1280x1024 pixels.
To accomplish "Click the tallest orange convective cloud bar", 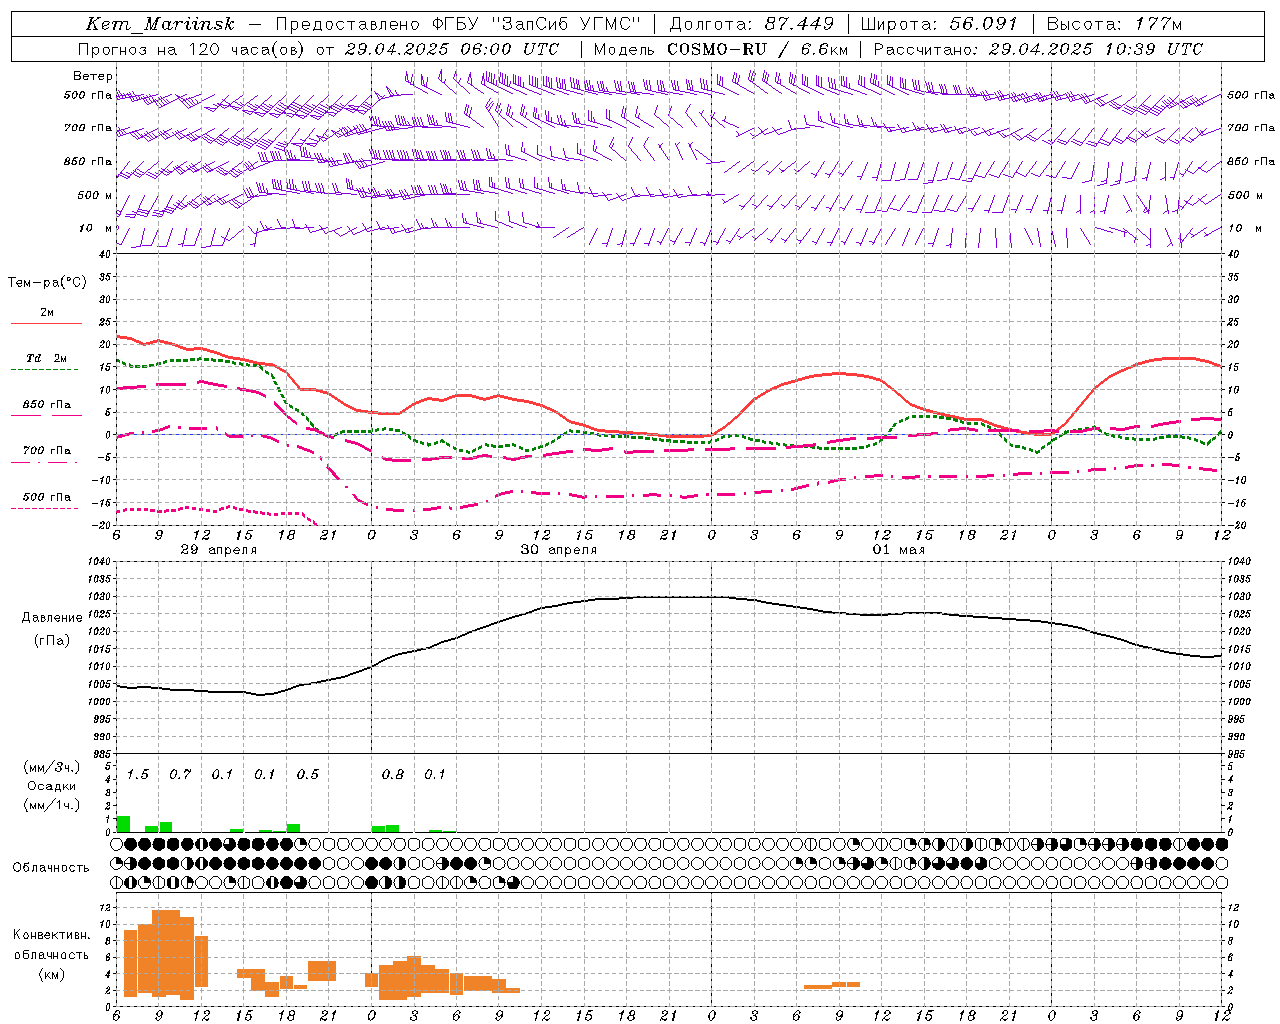I will [x=166, y=953].
